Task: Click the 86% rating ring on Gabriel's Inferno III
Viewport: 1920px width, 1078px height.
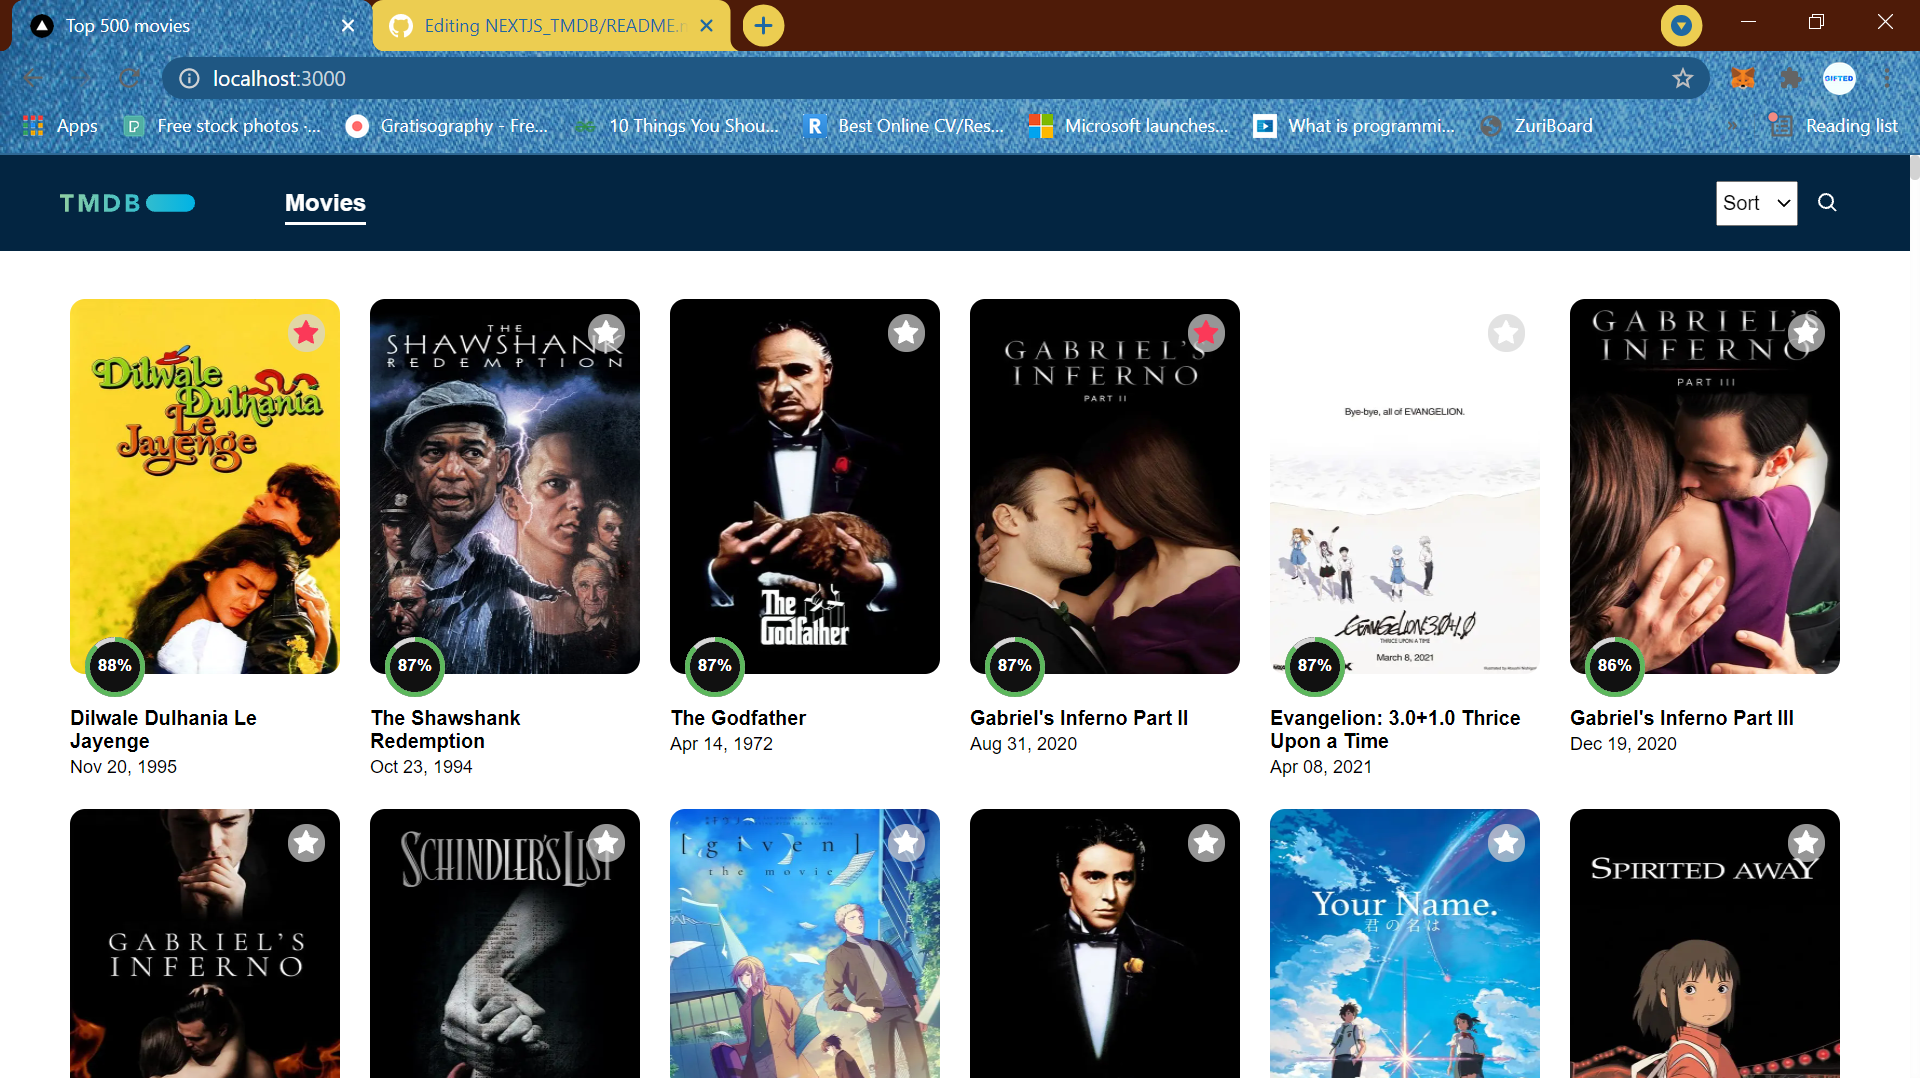Action: click(1615, 666)
